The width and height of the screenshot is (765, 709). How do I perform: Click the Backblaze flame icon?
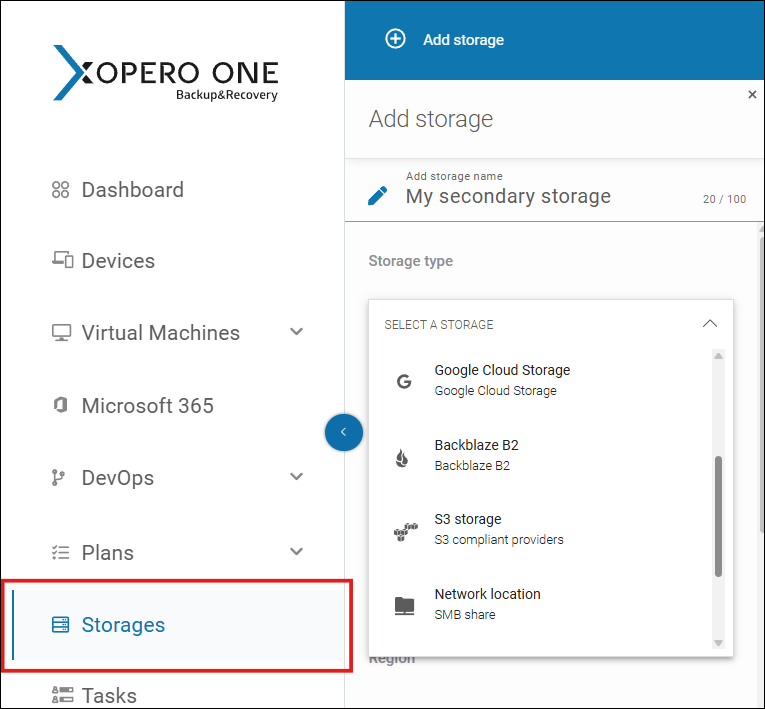point(402,458)
